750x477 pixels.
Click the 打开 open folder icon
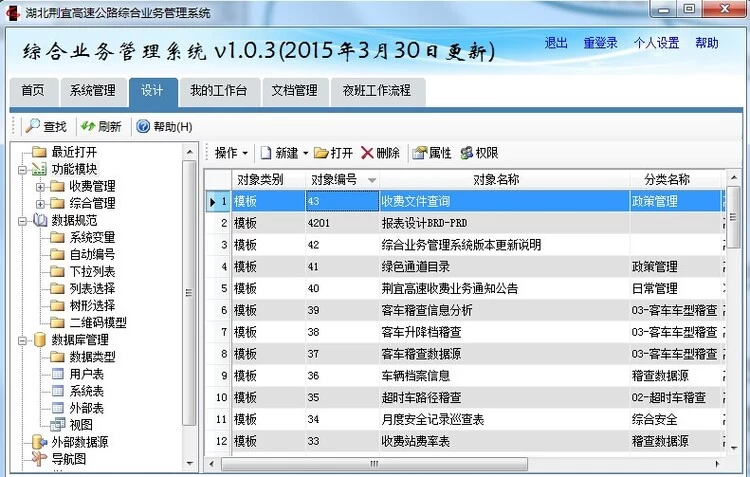click(321, 153)
